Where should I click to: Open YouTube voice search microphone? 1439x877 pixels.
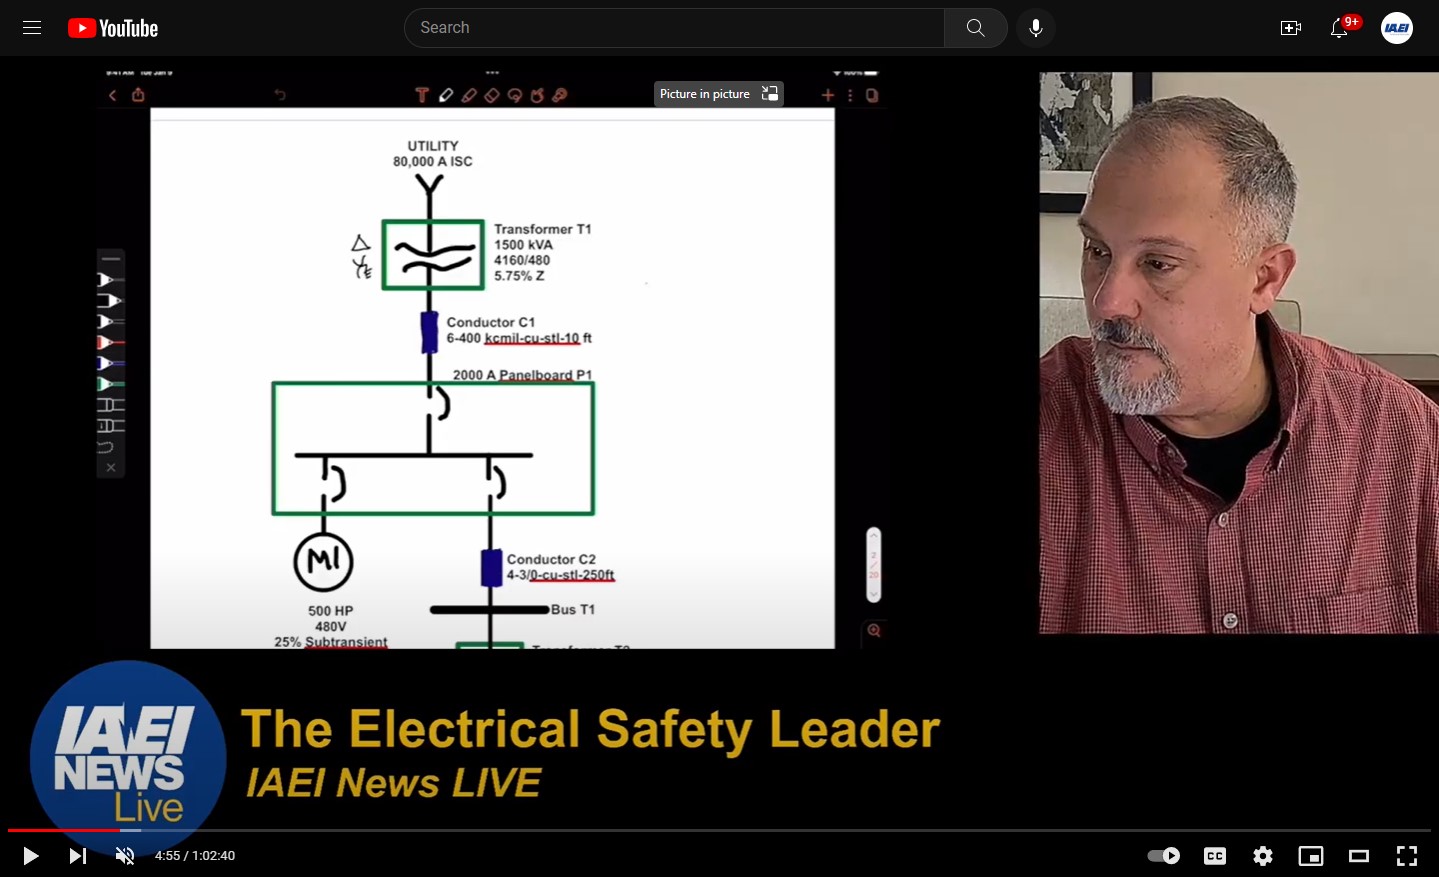pos(1035,27)
